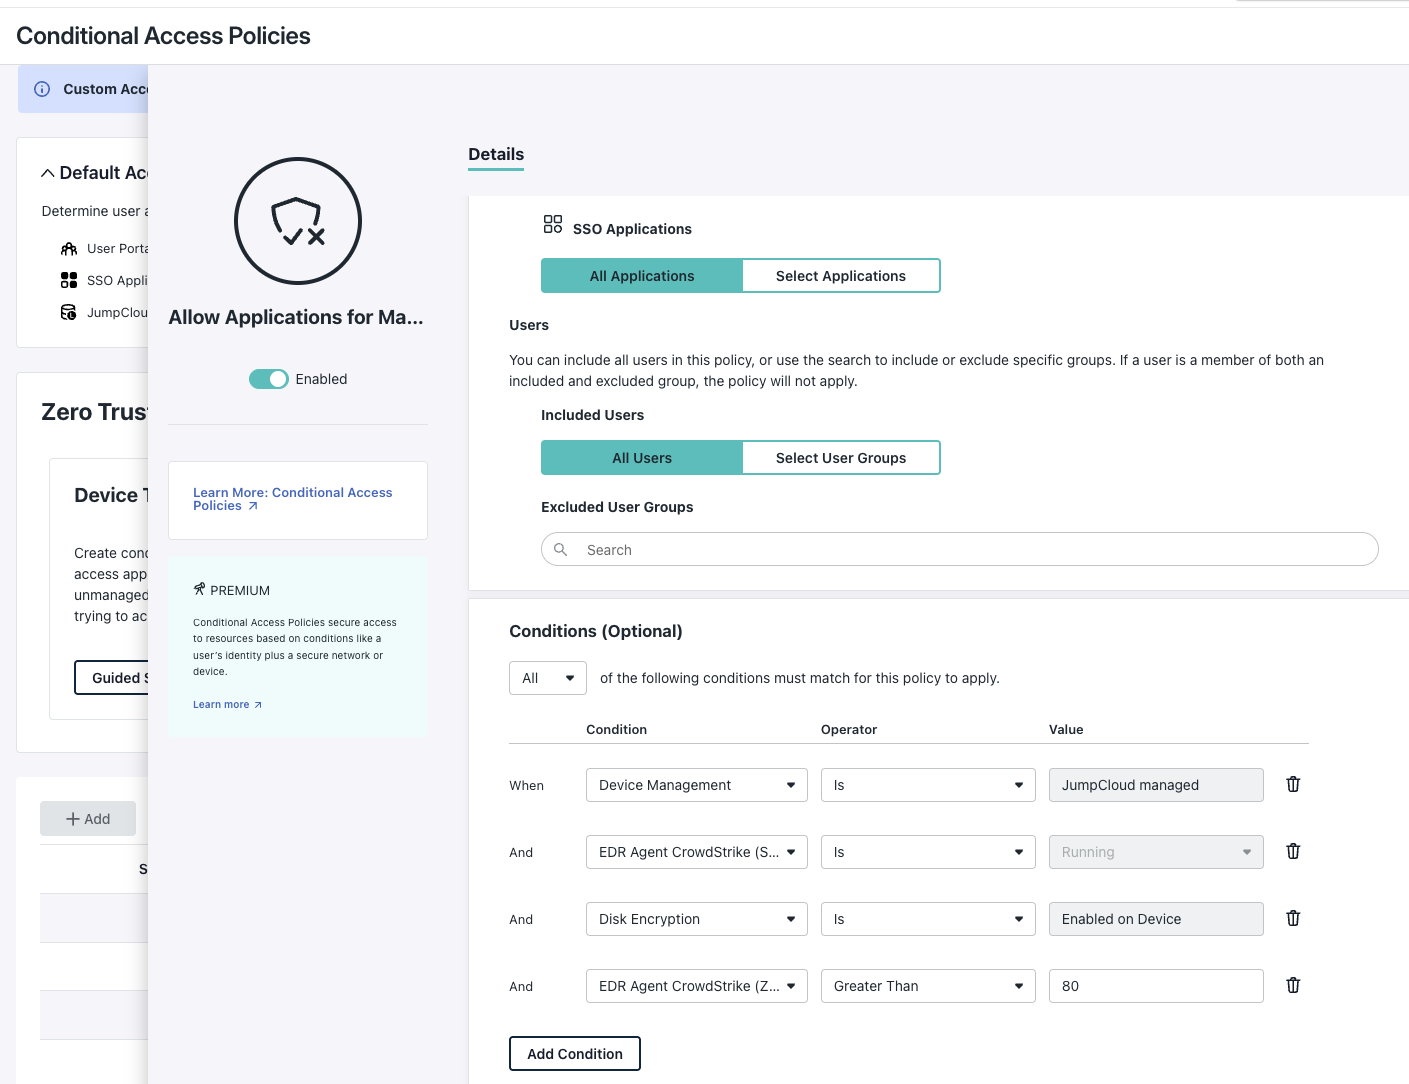The width and height of the screenshot is (1409, 1084).
Task: Click trash icon for Disk Encryption condition
Action: point(1293,918)
